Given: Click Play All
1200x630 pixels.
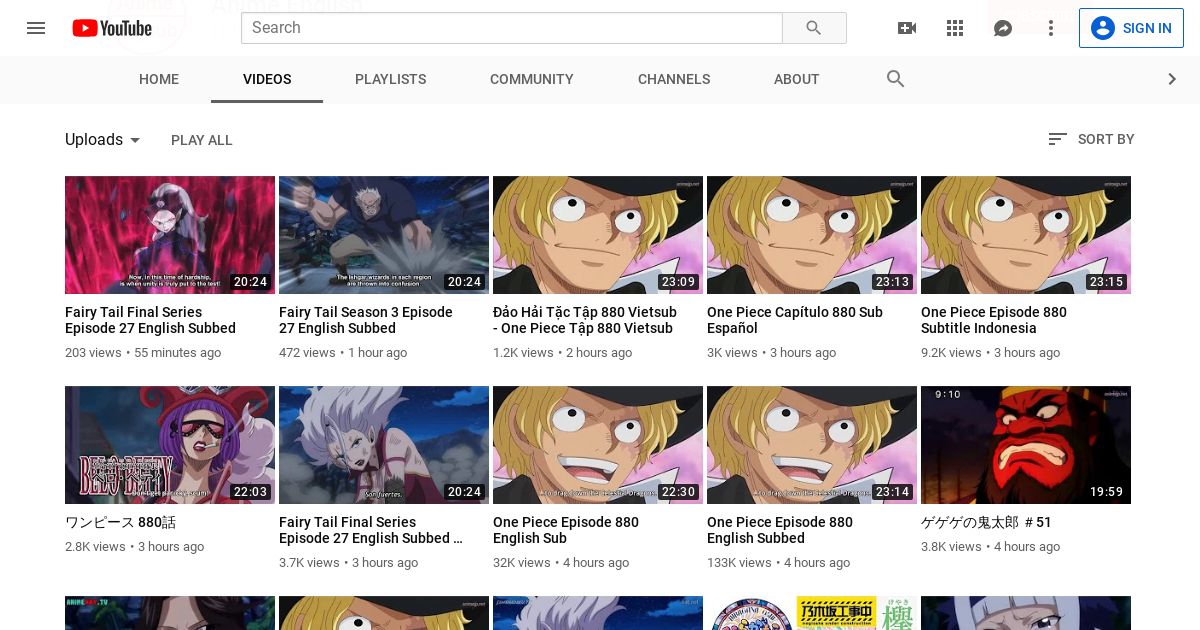Looking at the screenshot, I should pos(202,140).
